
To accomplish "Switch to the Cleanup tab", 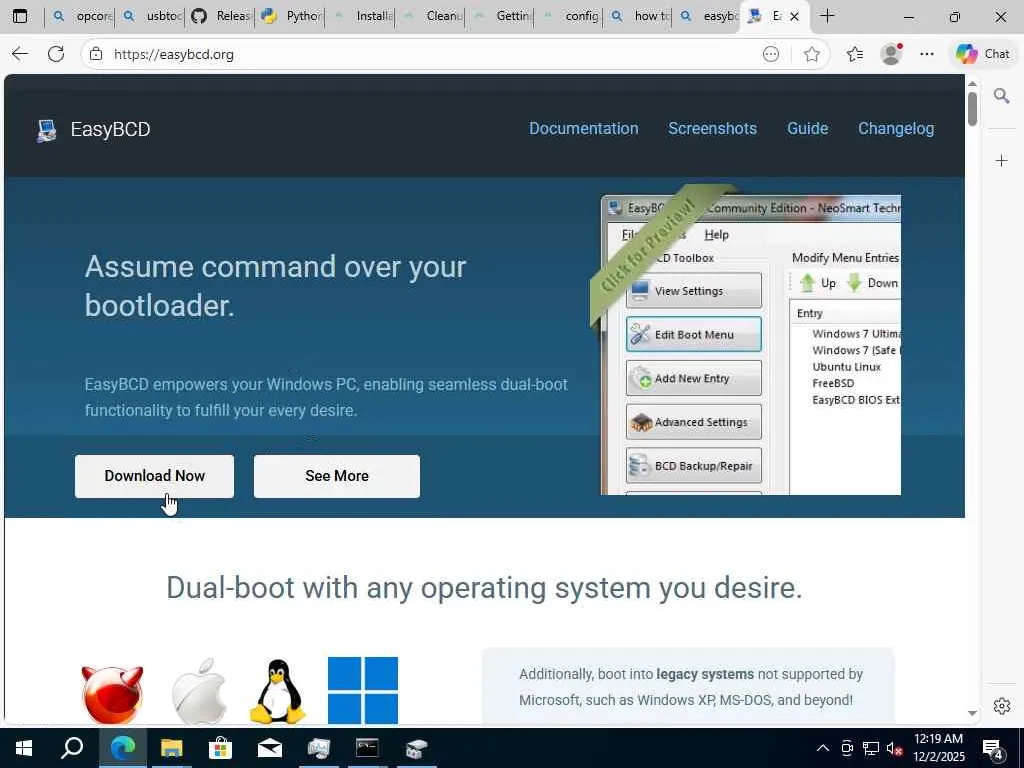I will tap(430, 16).
